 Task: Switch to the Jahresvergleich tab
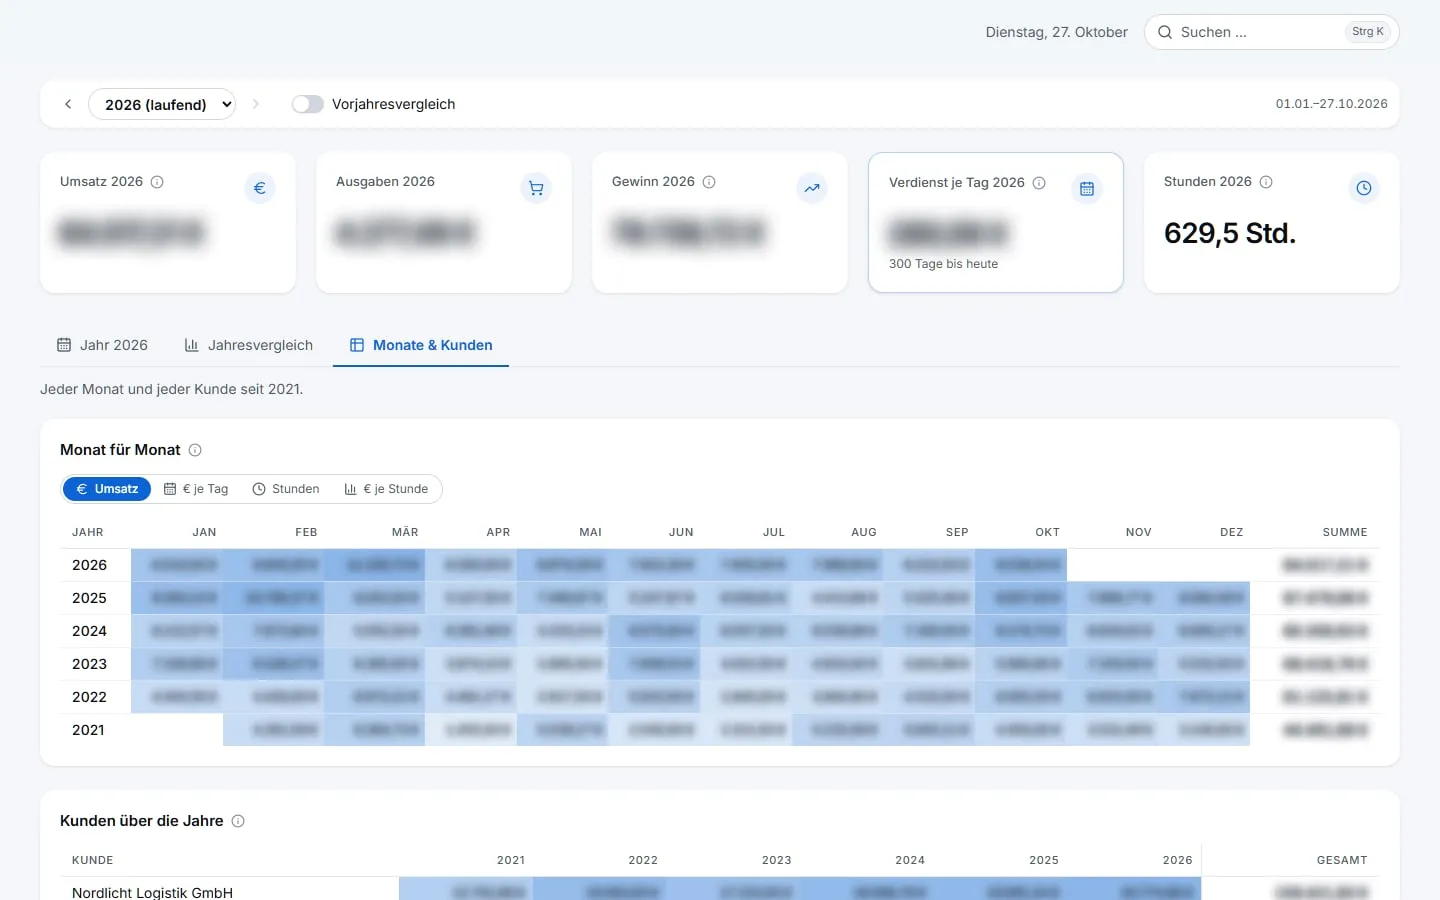coord(249,345)
